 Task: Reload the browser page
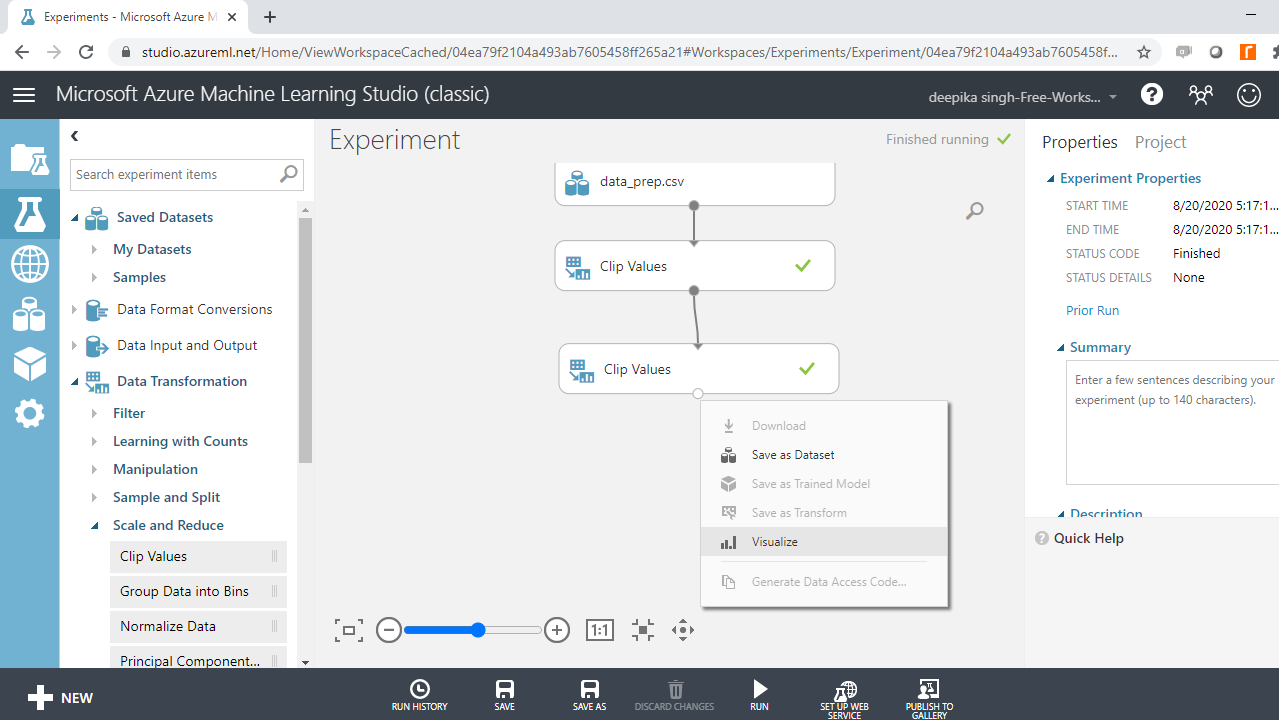click(x=86, y=52)
